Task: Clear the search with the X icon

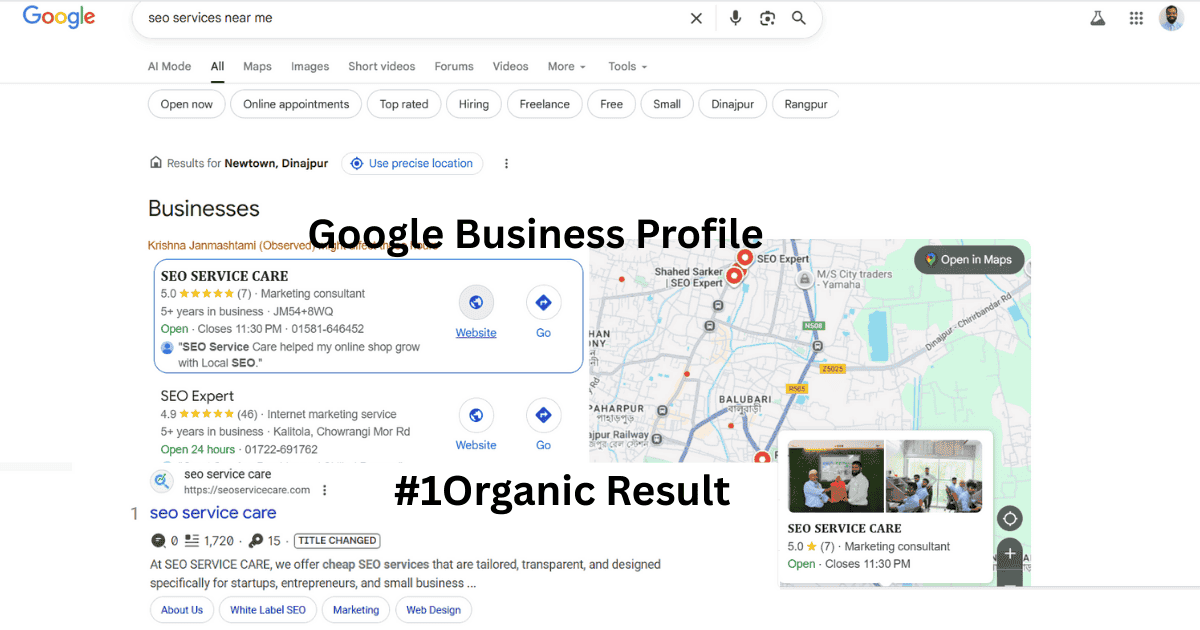Action: point(696,17)
